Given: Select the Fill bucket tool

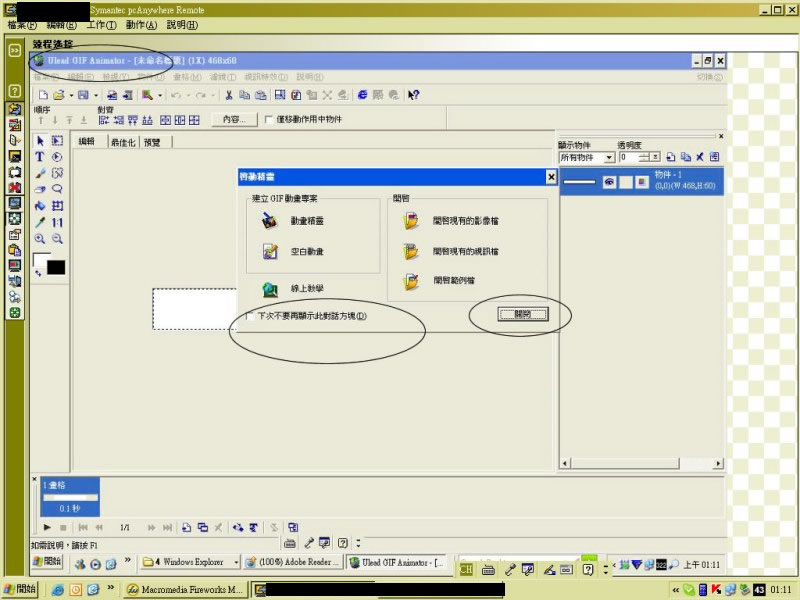Looking at the screenshot, I should click(40, 206).
